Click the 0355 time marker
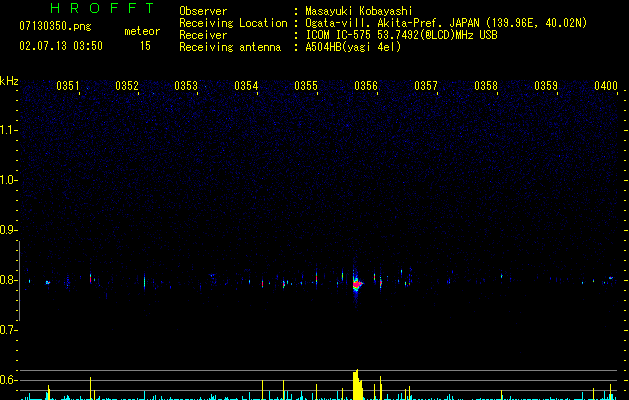The image size is (629, 400). pyautogui.click(x=306, y=86)
